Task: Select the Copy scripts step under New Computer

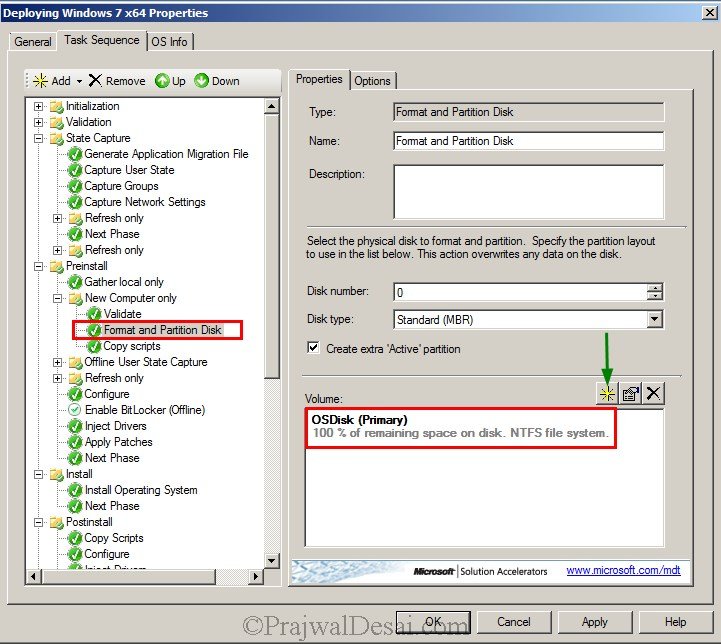Action: tap(132, 346)
